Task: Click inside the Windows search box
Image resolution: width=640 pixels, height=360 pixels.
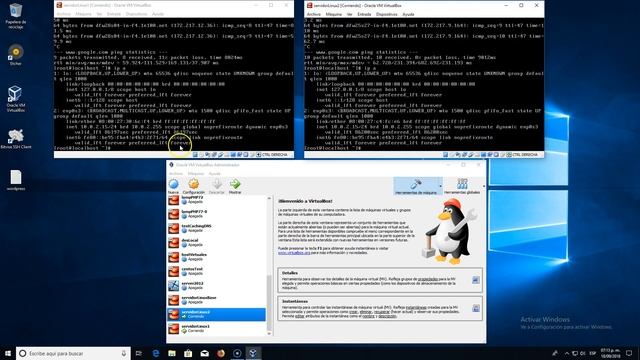Action: [x=73, y=353]
